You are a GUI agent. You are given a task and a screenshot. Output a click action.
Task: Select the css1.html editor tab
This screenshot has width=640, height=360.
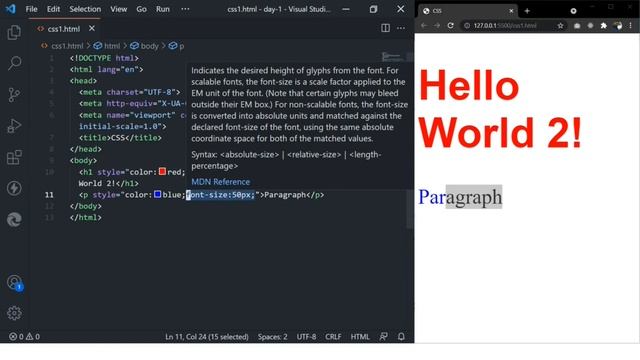click(x=64, y=29)
